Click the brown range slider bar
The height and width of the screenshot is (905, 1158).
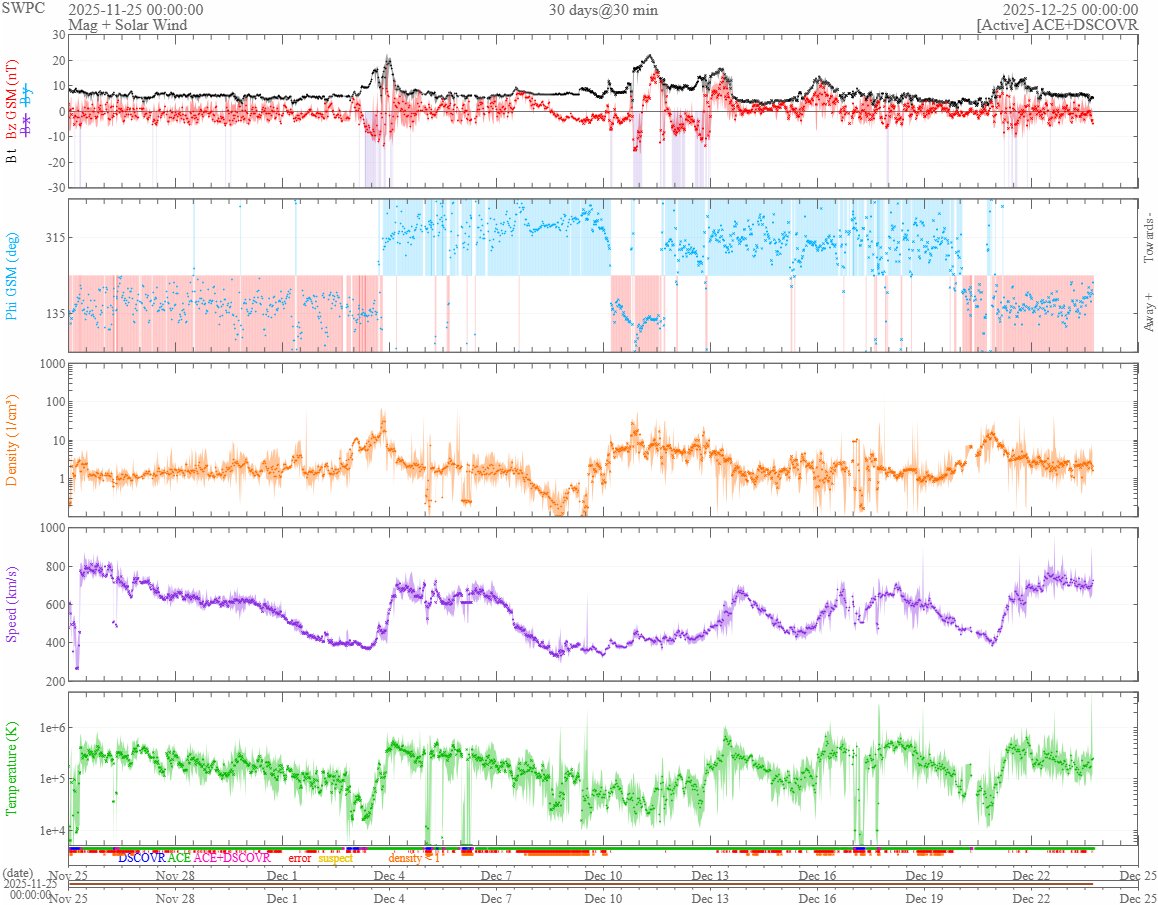click(580, 884)
